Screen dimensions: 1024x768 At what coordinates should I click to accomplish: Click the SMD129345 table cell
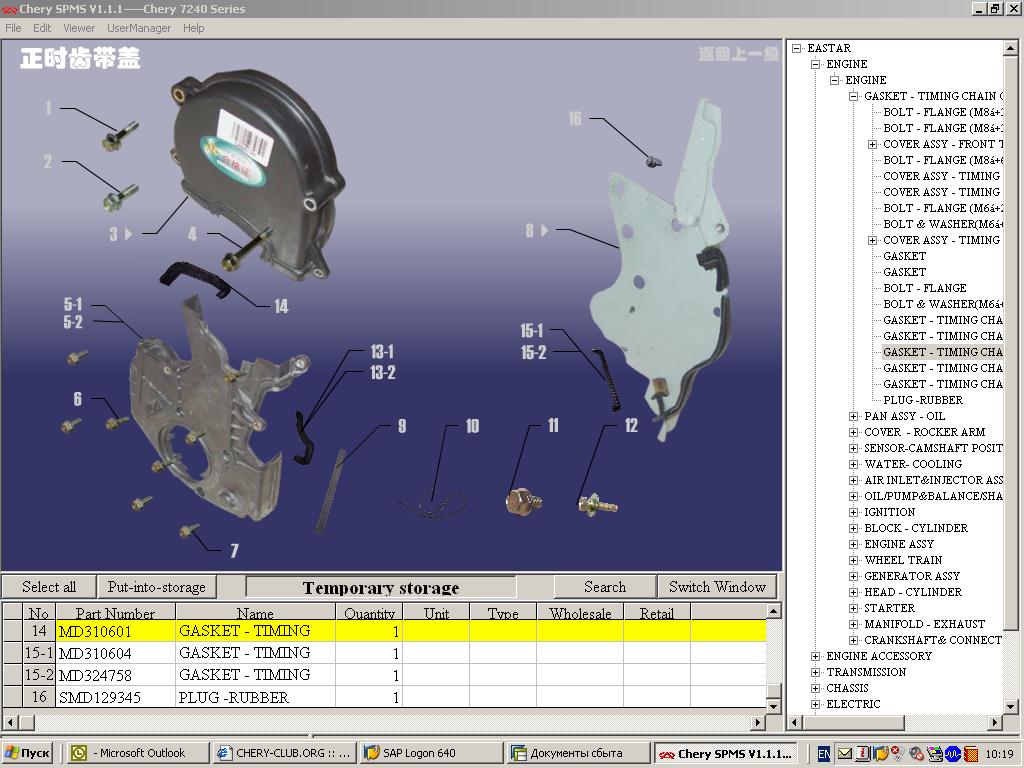116,697
